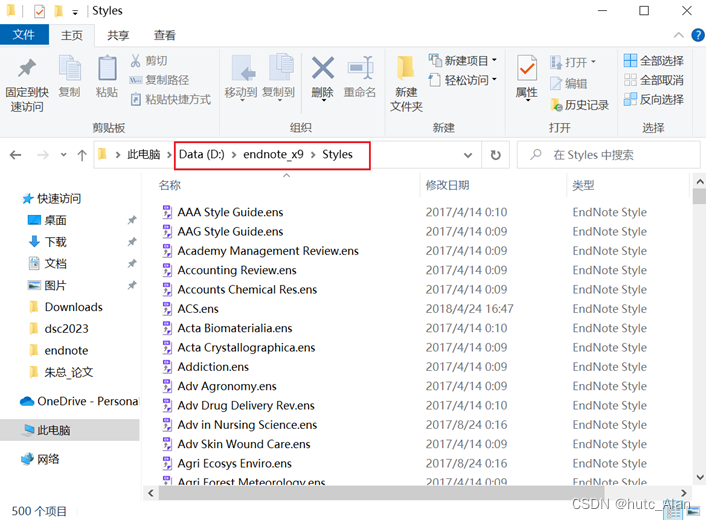Click chevron after 此电脑 in address bar
706x520 pixels.
[x=169, y=155]
